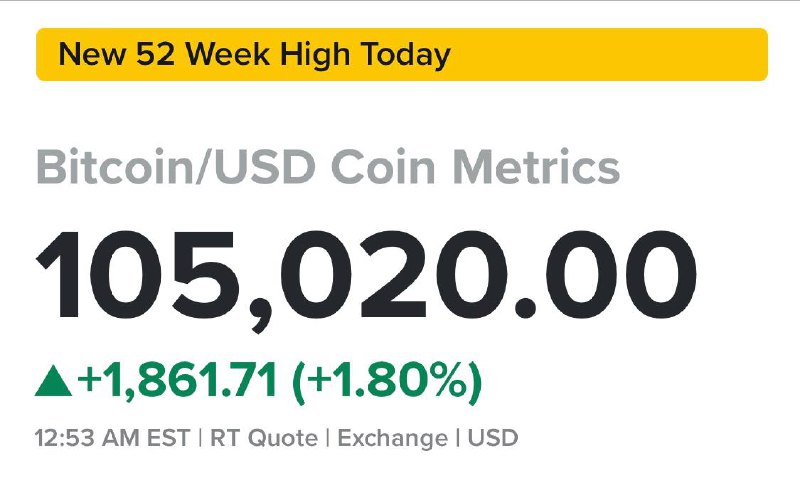Click the word New in yellow banner
Image resolution: width=800 pixels, height=500 pixels.
pyautogui.click(x=92, y=54)
